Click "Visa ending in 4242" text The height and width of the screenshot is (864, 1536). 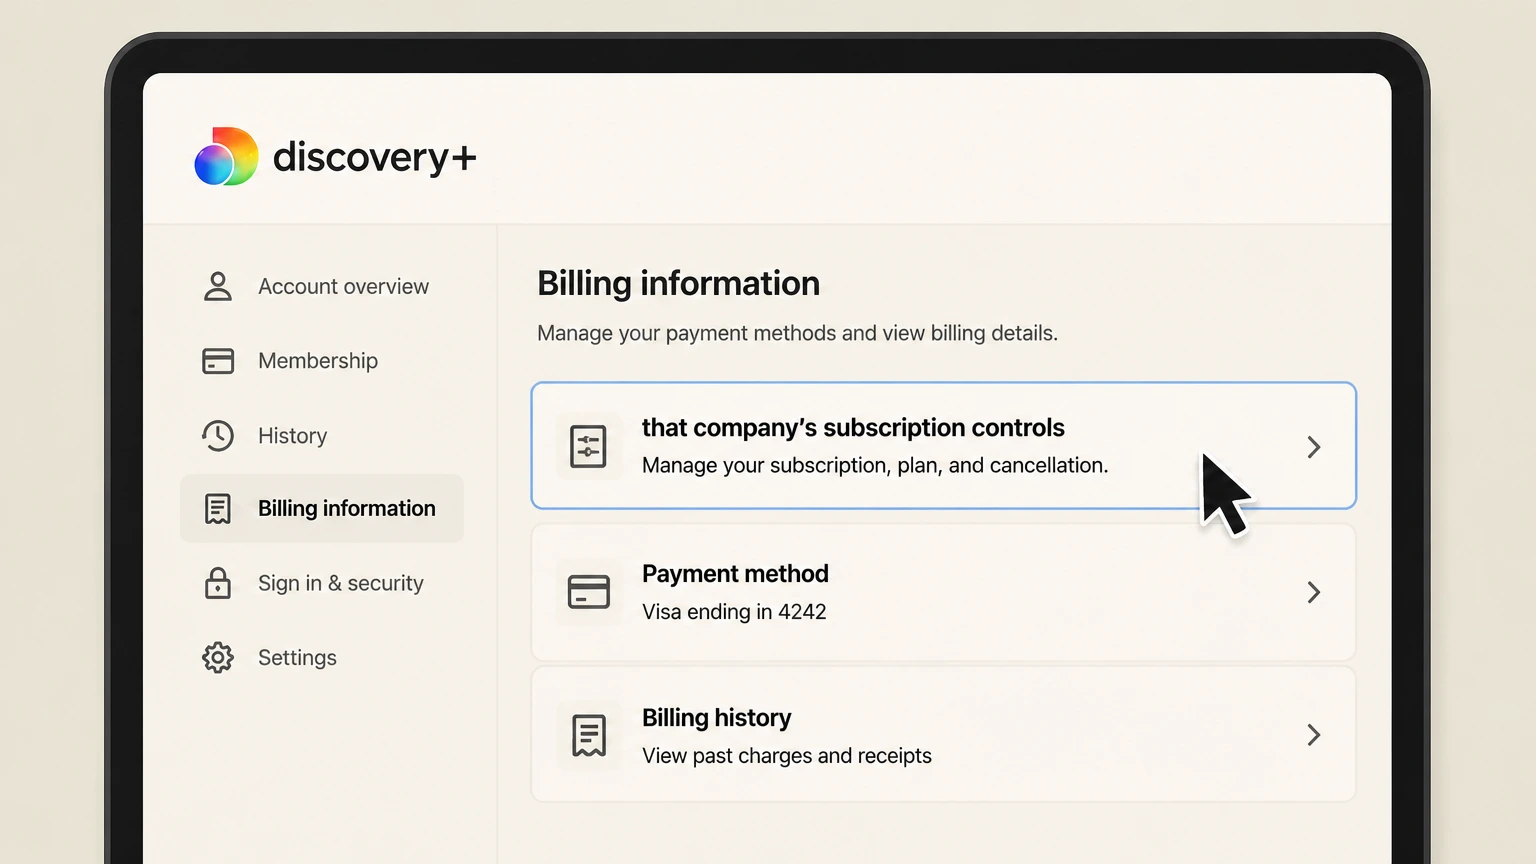[734, 612]
